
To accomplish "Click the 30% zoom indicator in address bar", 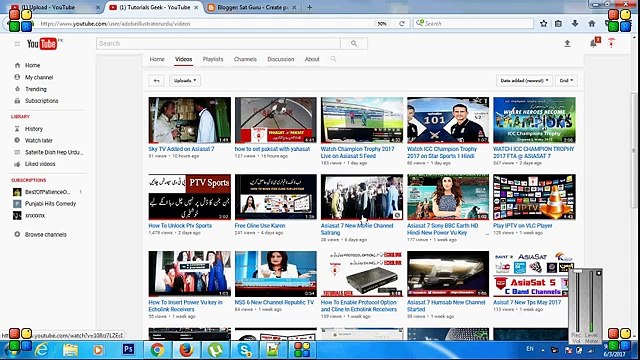I will click(382, 24).
